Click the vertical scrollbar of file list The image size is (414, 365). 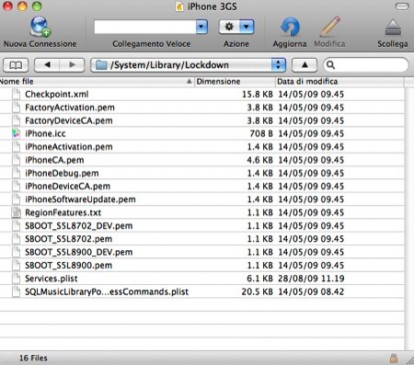(x=409, y=218)
